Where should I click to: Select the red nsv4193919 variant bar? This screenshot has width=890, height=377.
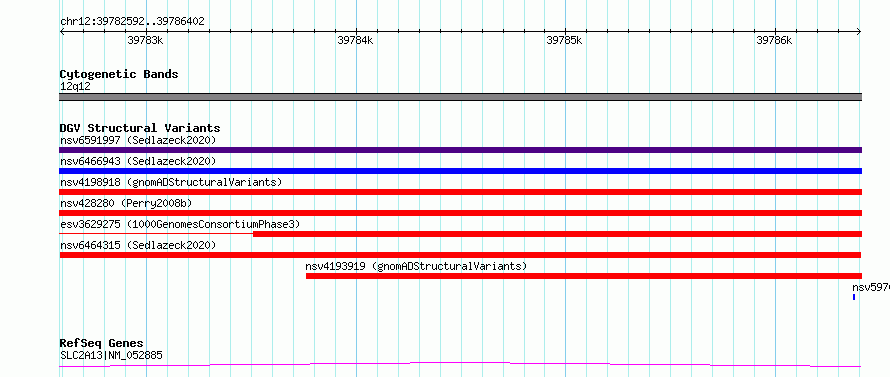click(584, 276)
